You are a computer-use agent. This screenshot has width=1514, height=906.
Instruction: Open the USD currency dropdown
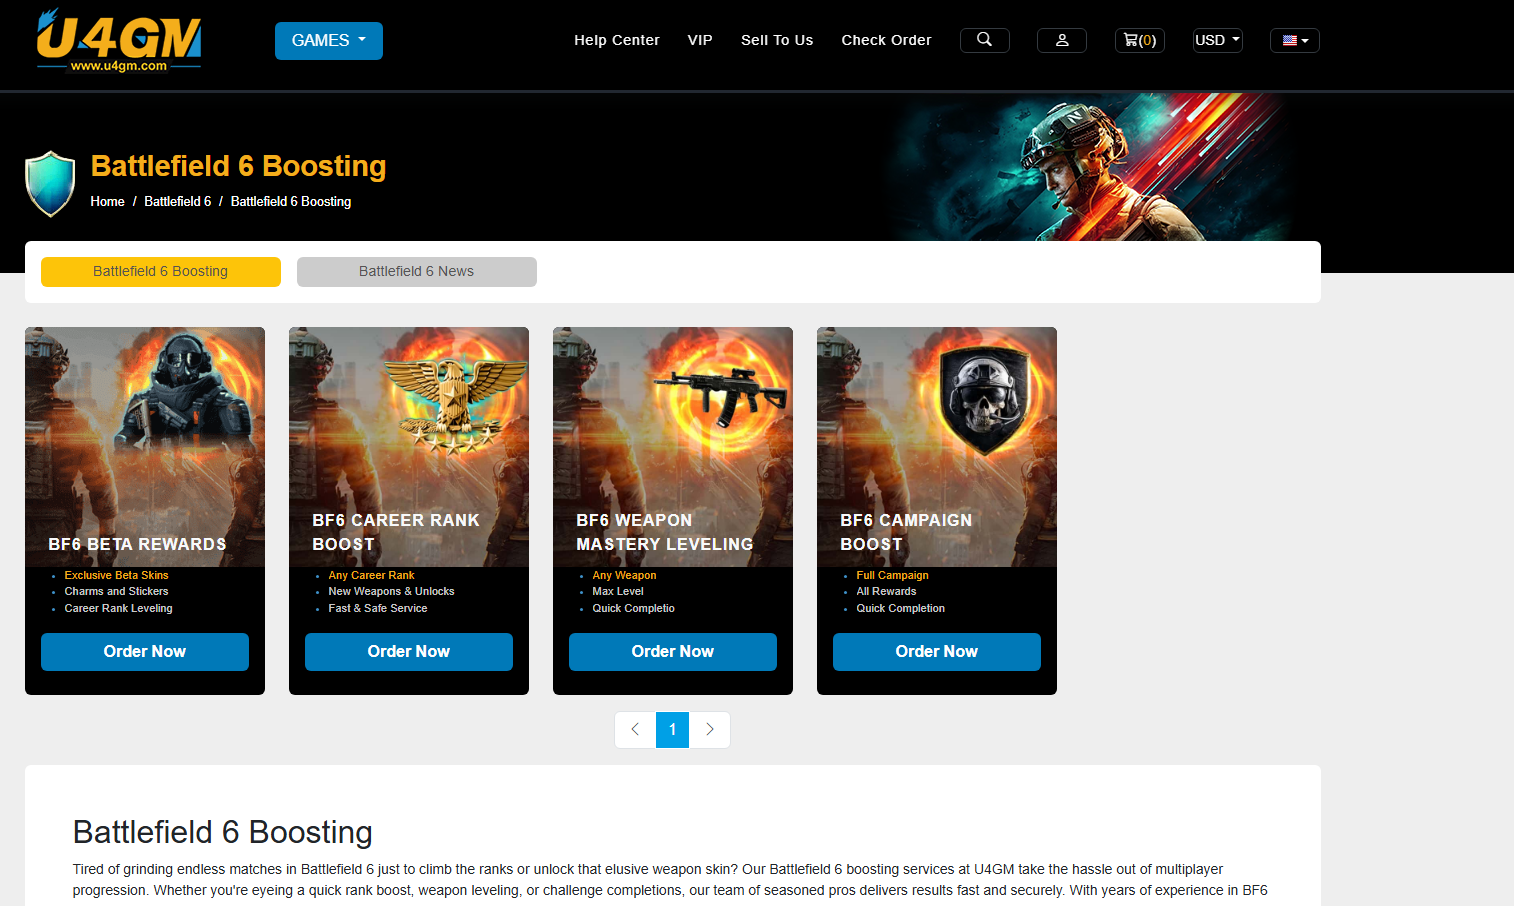1217,40
